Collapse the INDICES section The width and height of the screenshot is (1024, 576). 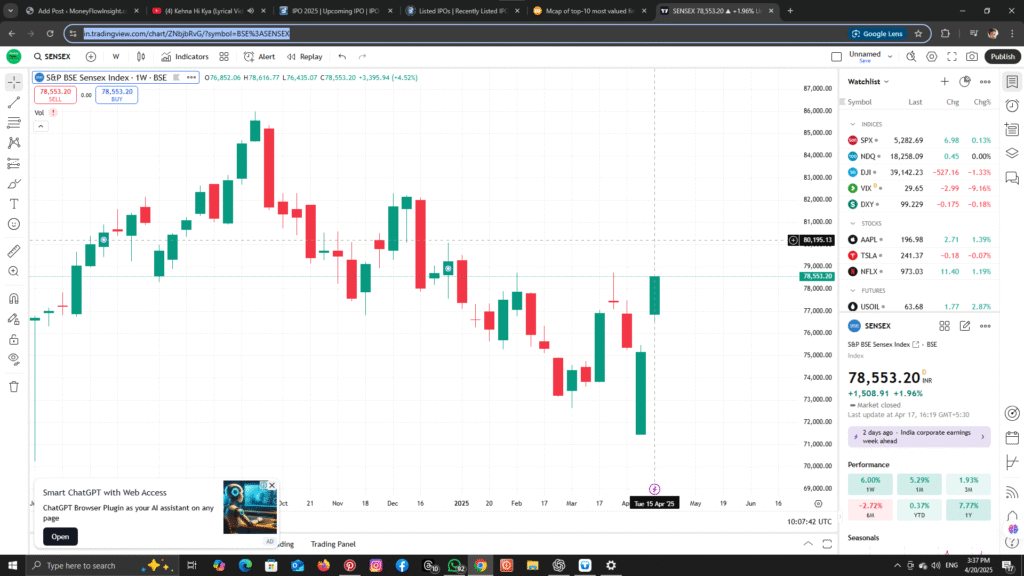point(853,124)
